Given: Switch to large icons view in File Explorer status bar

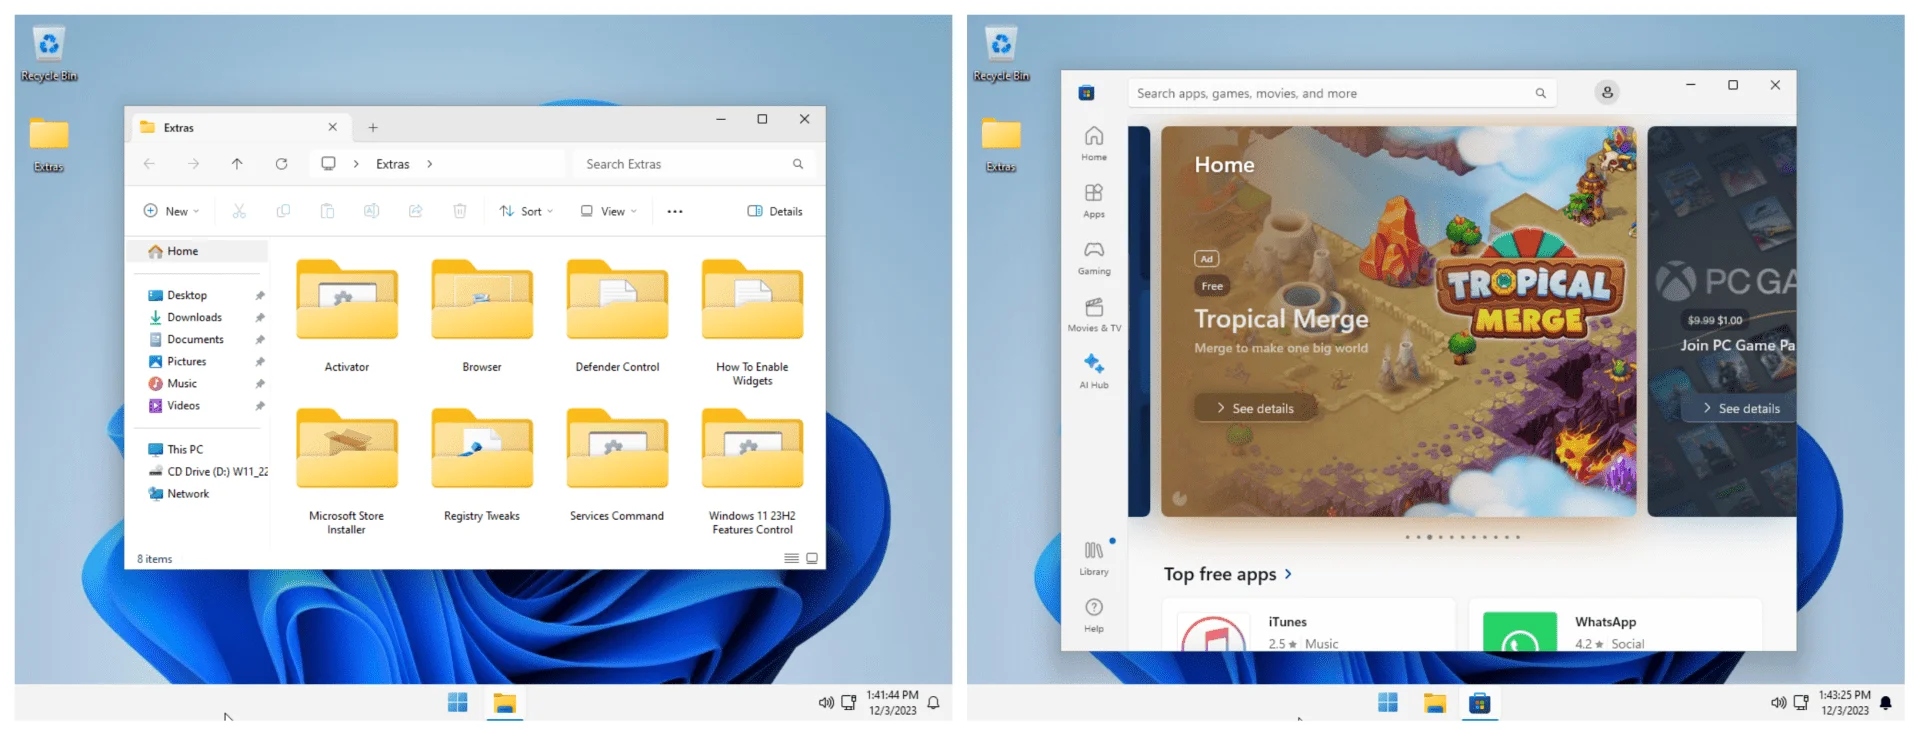Looking at the screenshot, I should point(812,558).
